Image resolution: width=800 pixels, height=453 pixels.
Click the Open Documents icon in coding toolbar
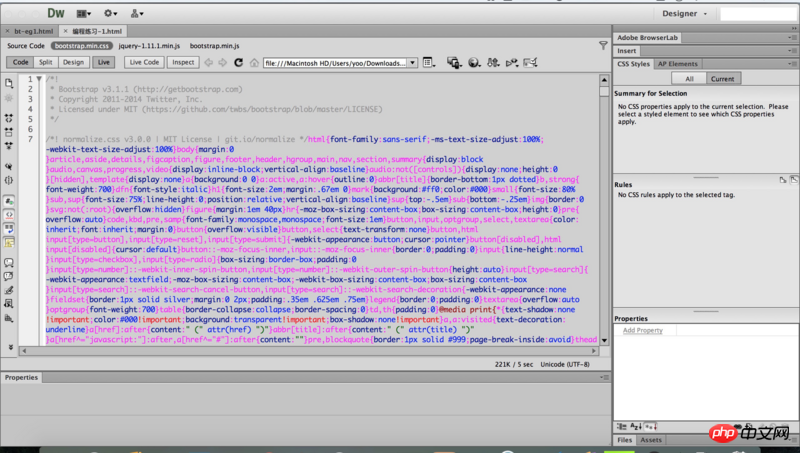pyautogui.click(x=9, y=83)
